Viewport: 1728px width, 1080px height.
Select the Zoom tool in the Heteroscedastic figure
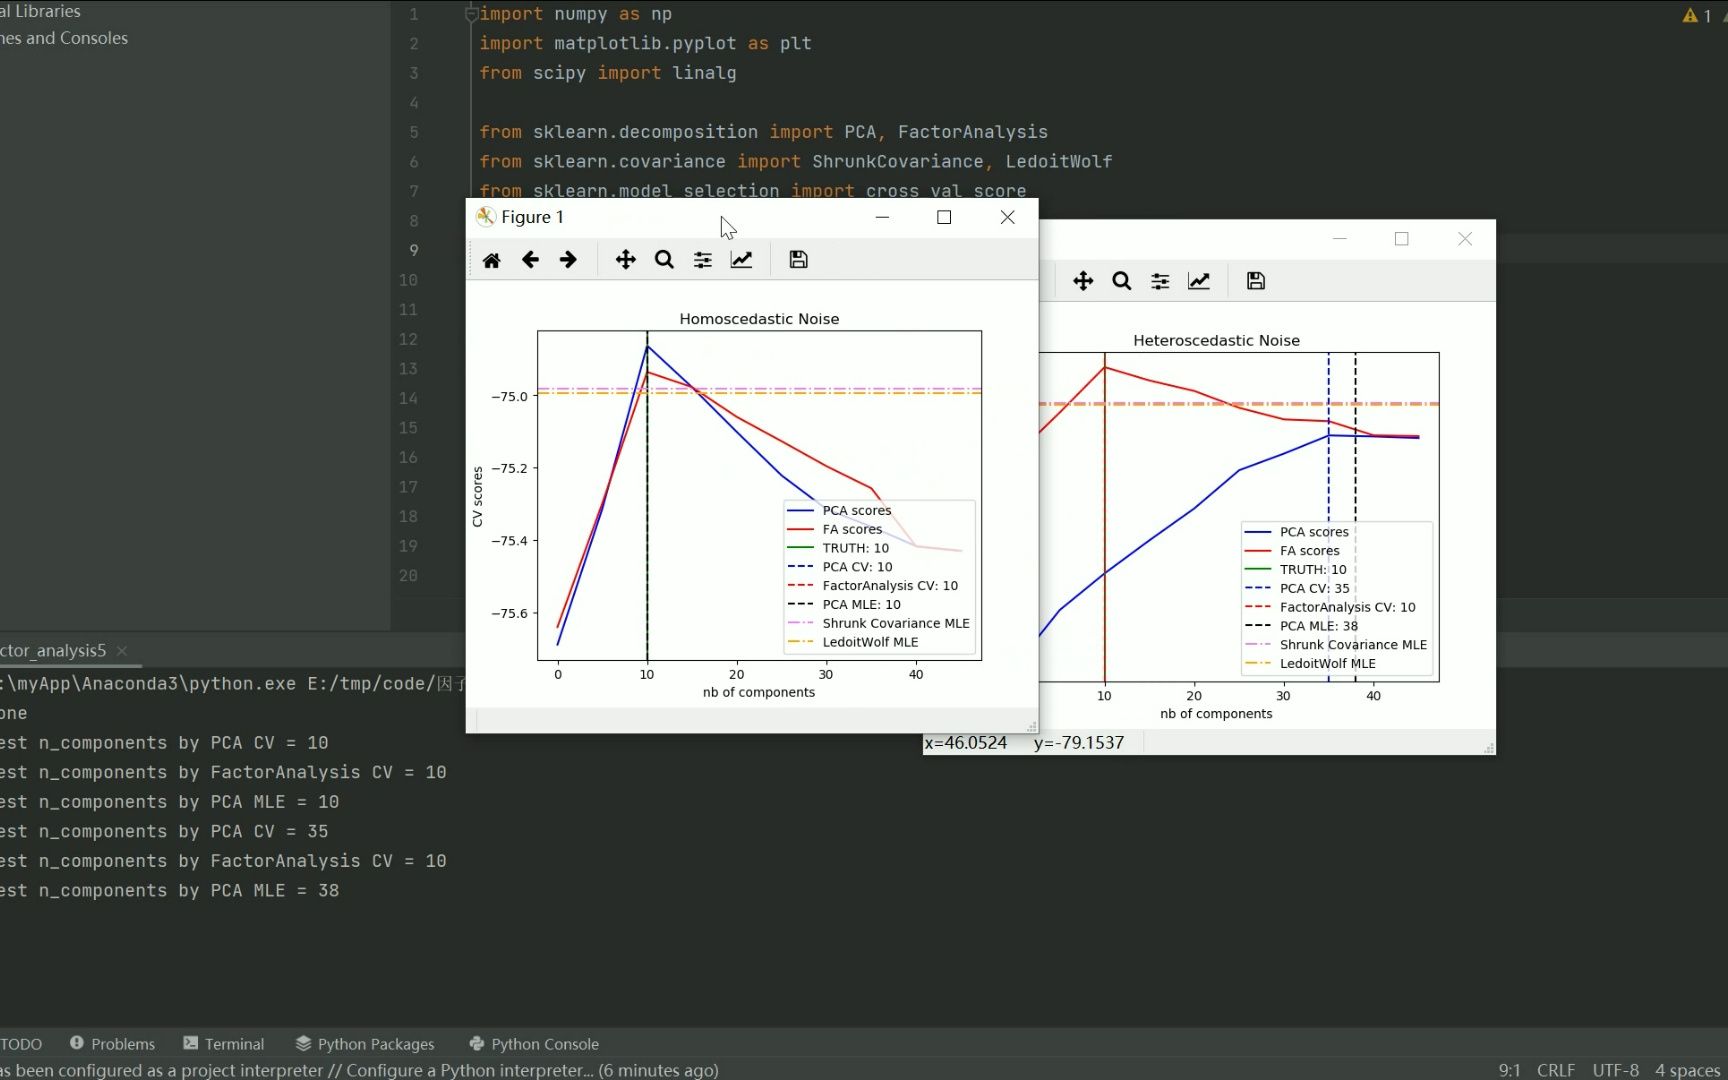click(x=1122, y=281)
